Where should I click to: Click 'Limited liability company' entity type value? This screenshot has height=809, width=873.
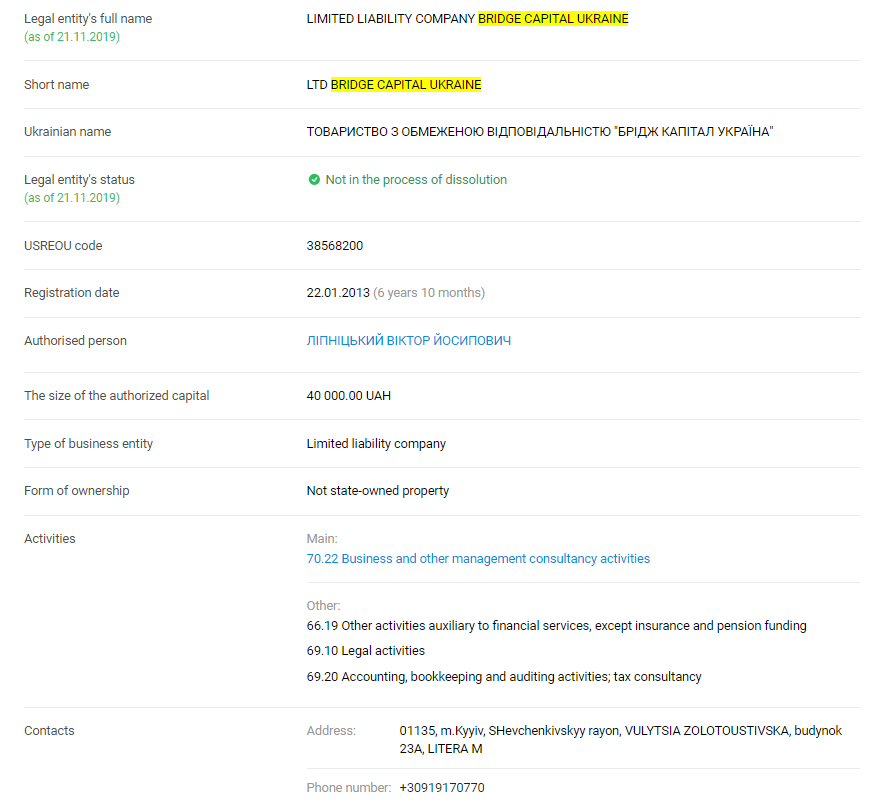[x=376, y=444]
